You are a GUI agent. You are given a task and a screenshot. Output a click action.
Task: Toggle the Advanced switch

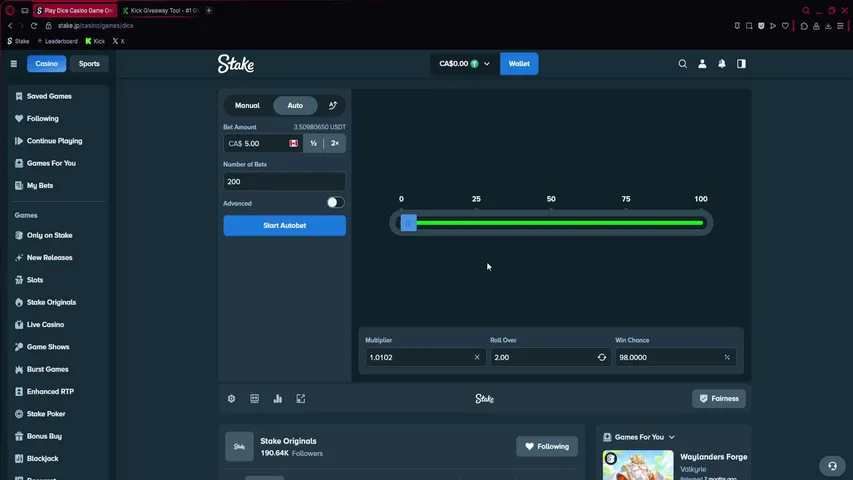tap(336, 203)
